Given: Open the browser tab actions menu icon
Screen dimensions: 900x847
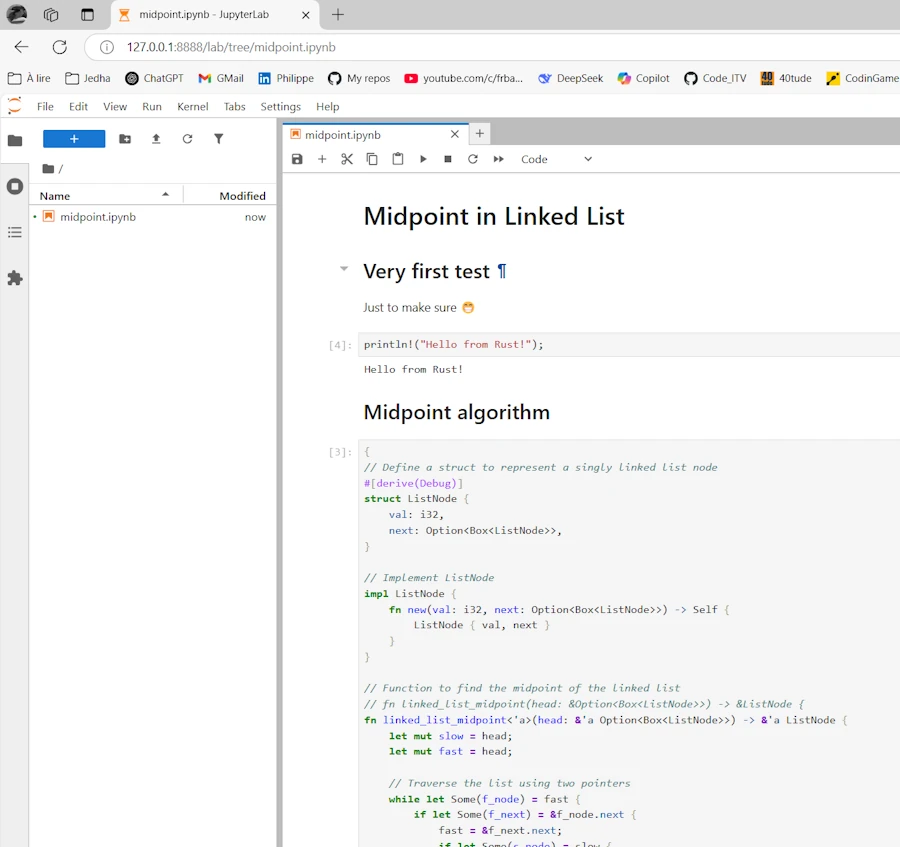Looking at the screenshot, I should coord(87,15).
